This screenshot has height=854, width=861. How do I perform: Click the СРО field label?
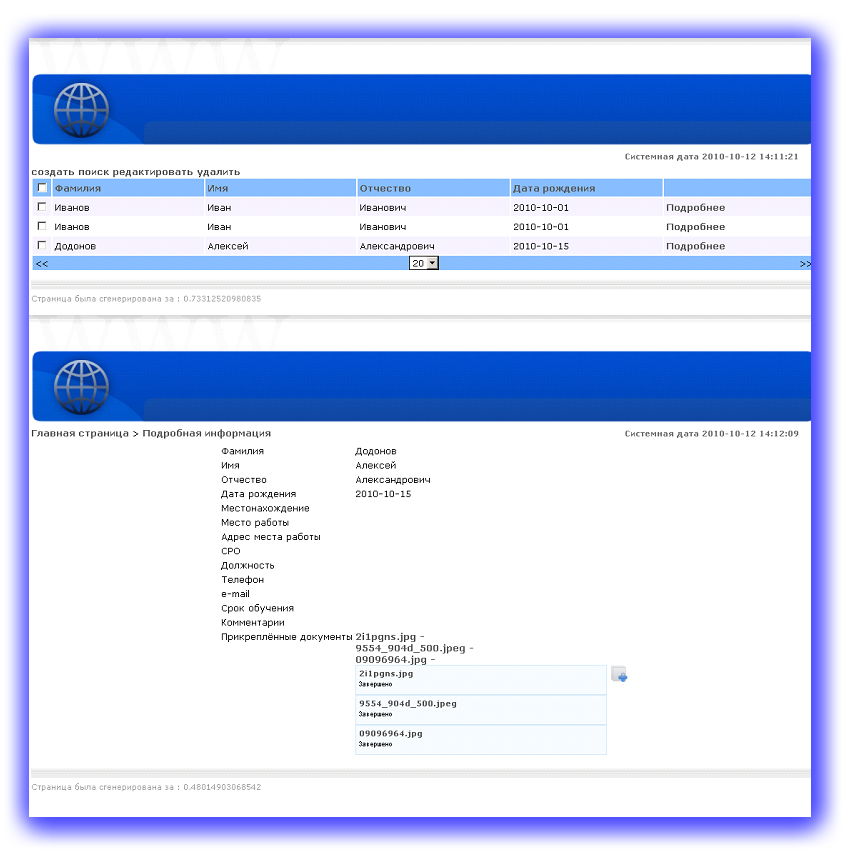coord(231,551)
